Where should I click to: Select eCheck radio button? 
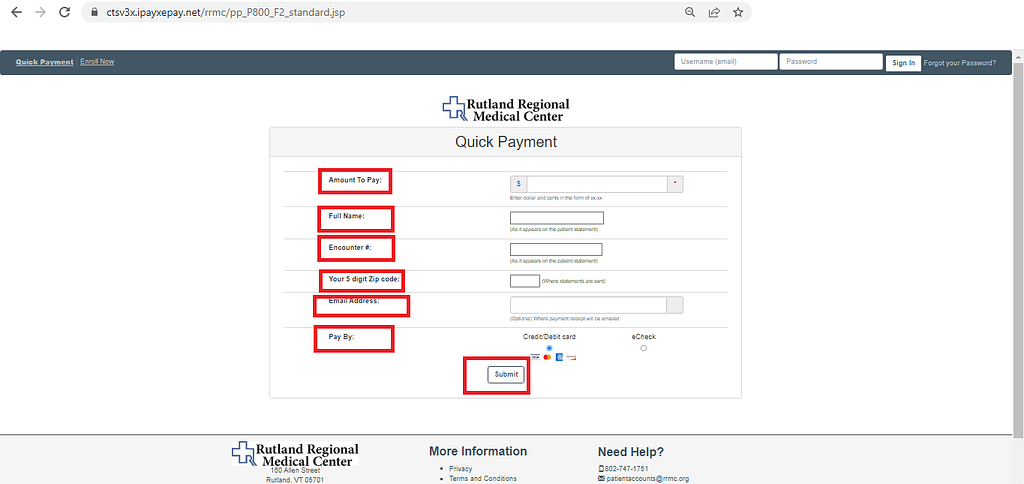pos(643,348)
